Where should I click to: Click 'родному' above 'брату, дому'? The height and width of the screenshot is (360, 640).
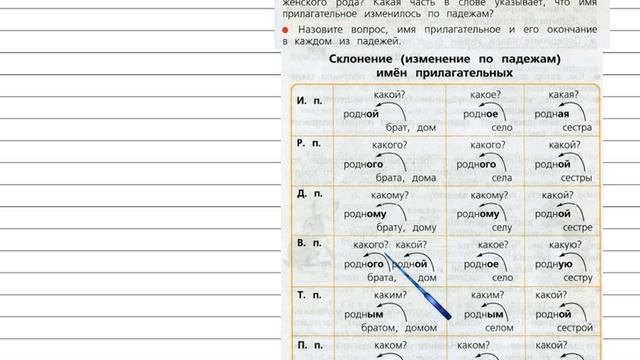(364, 214)
